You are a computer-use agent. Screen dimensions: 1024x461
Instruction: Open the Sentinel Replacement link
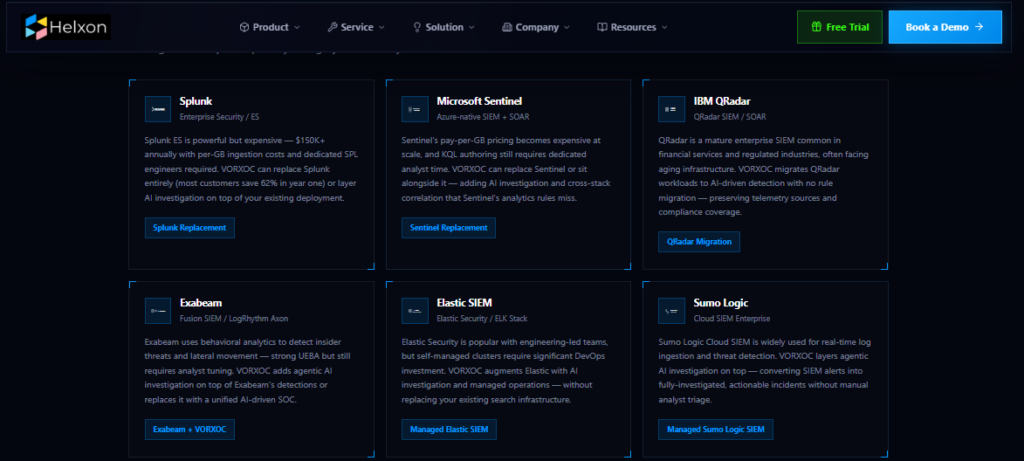pyautogui.click(x=449, y=228)
